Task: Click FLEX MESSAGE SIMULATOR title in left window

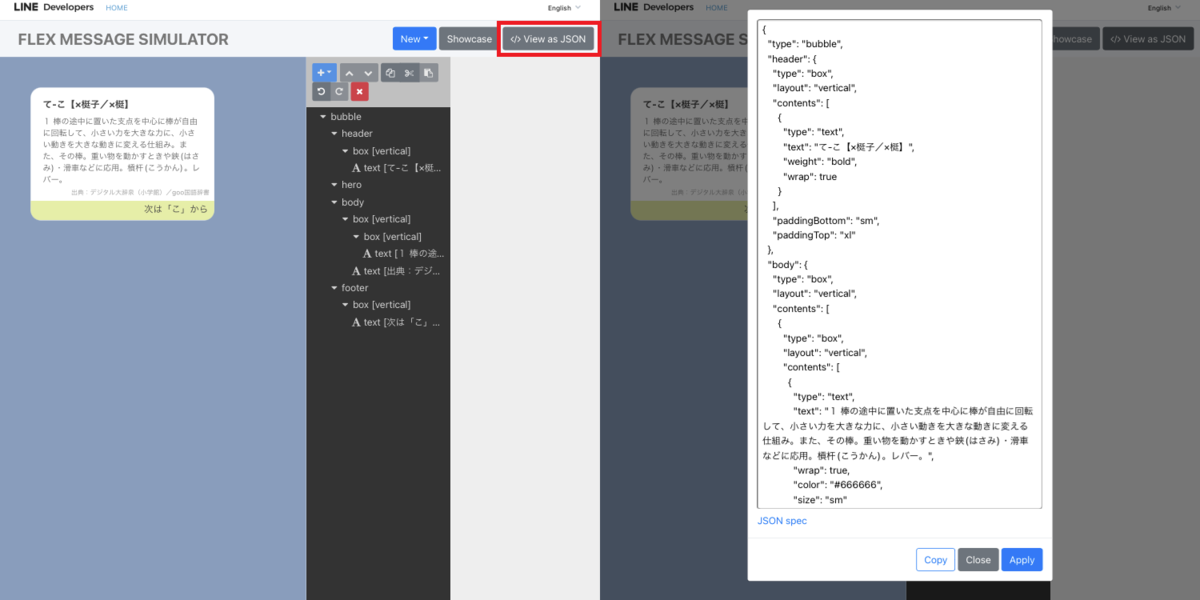Action: click(x=123, y=40)
